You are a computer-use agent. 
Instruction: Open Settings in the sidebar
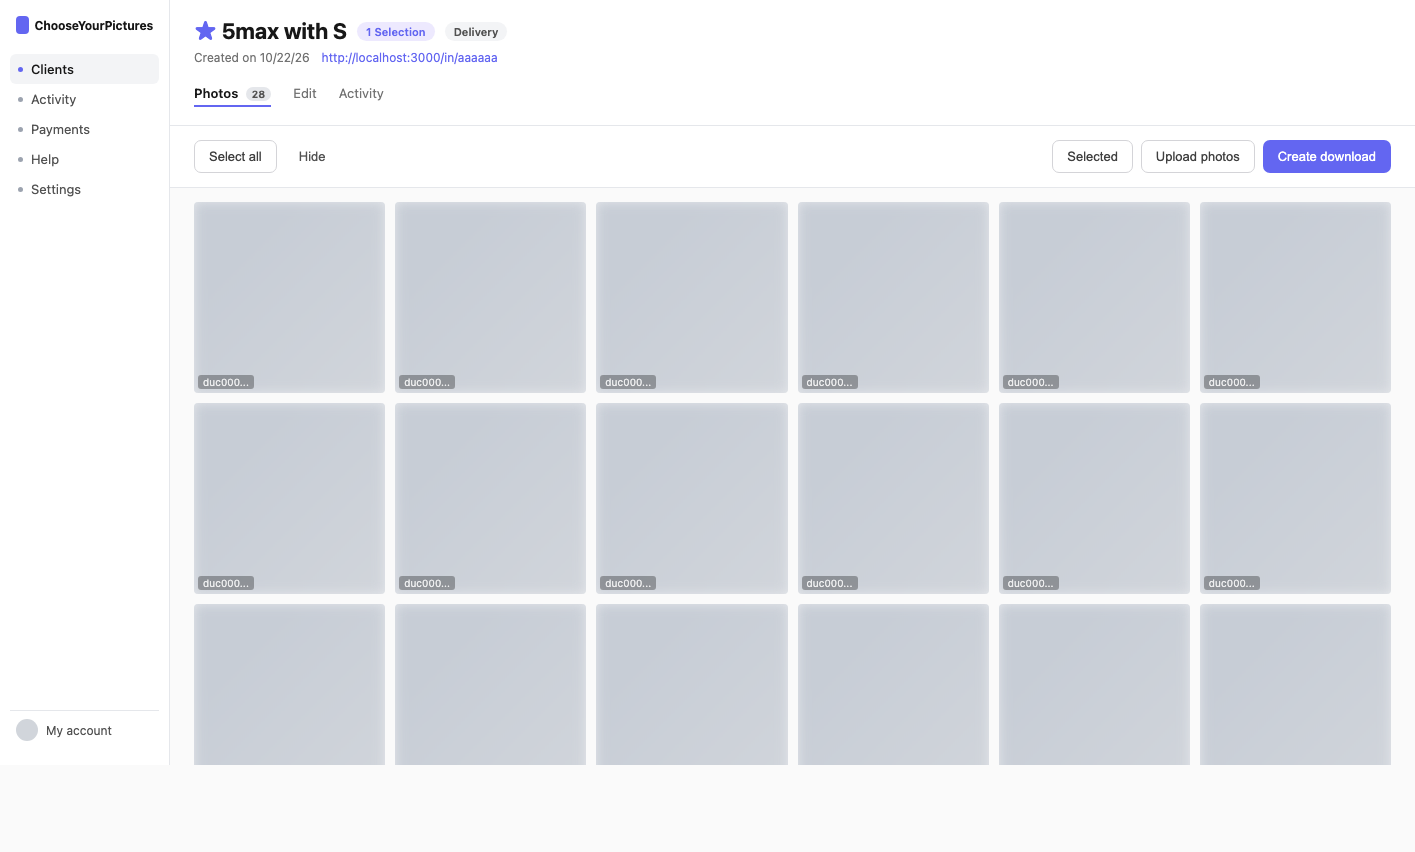(84, 189)
